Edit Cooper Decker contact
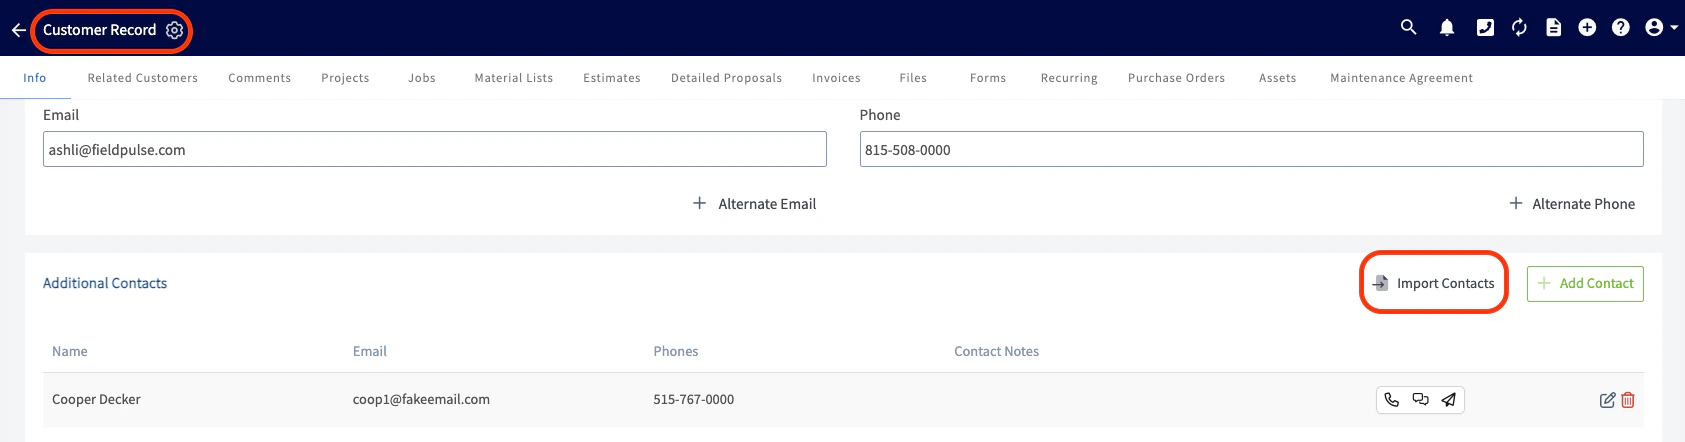Viewport: 1685px width, 442px height. pyautogui.click(x=1607, y=400)
